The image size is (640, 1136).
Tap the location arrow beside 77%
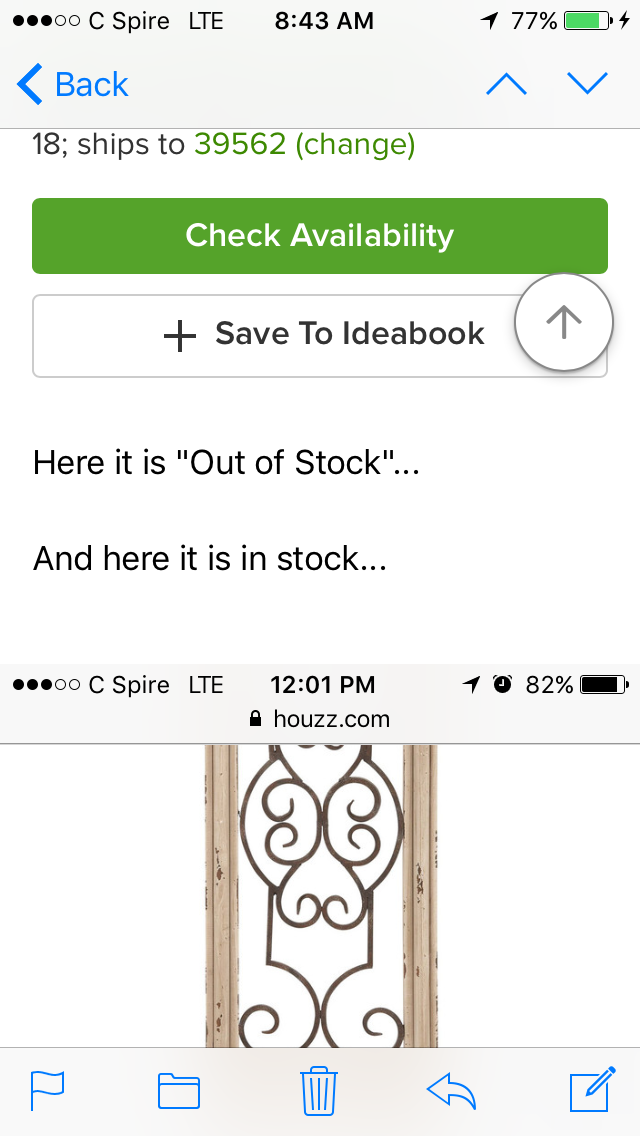[x=489, y=21]
